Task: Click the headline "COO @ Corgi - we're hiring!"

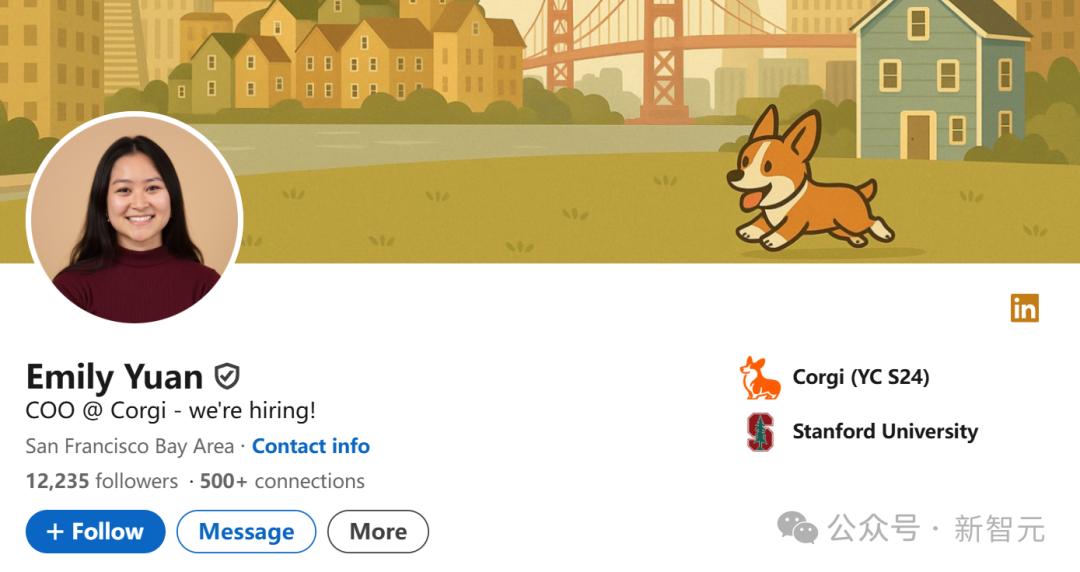Action: click(x=171, y=411)
